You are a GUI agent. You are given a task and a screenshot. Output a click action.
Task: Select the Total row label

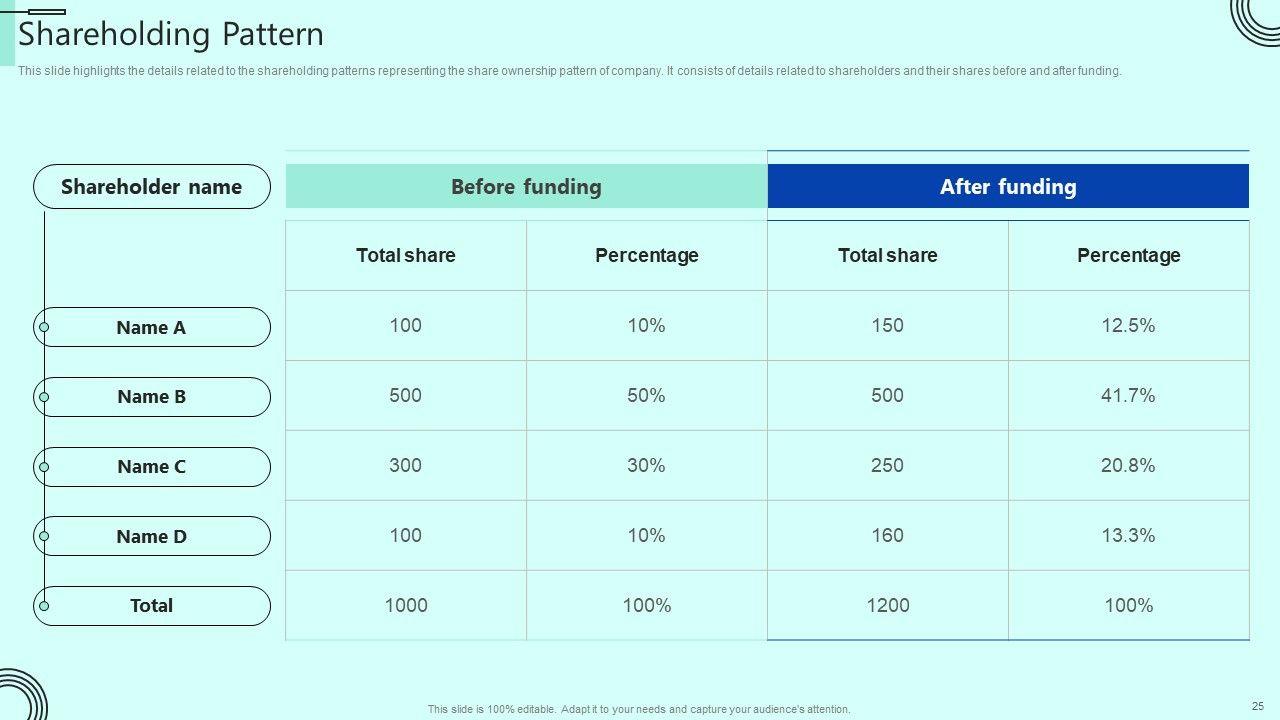152,606
